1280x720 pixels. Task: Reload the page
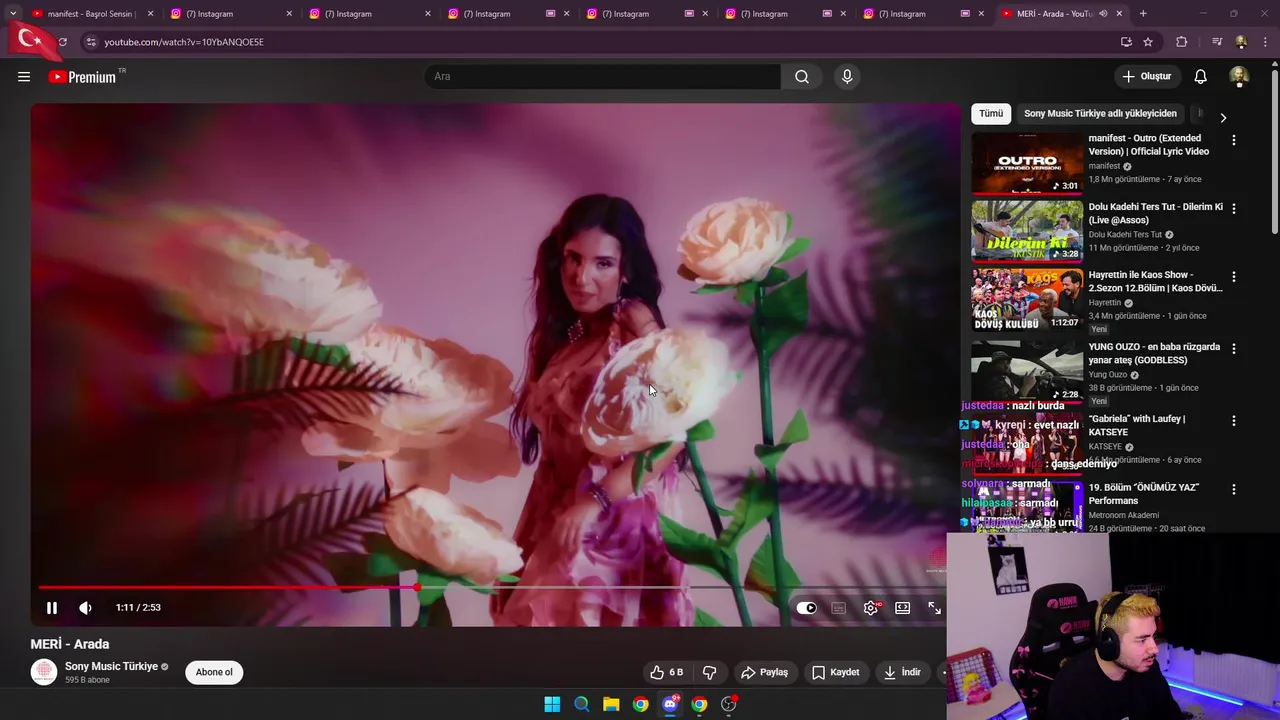tap(62, 42)
